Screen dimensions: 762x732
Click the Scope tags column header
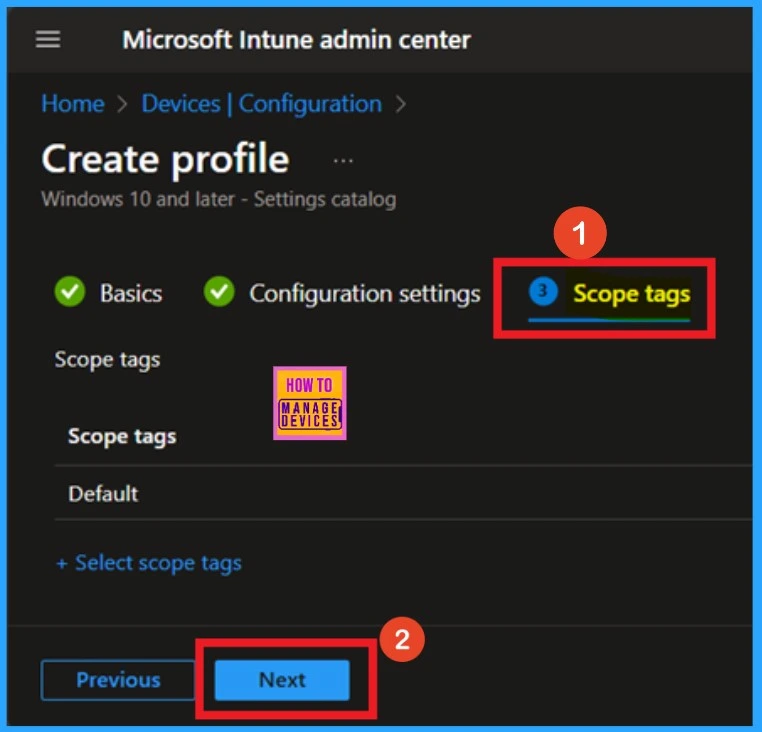pos(122,436)
